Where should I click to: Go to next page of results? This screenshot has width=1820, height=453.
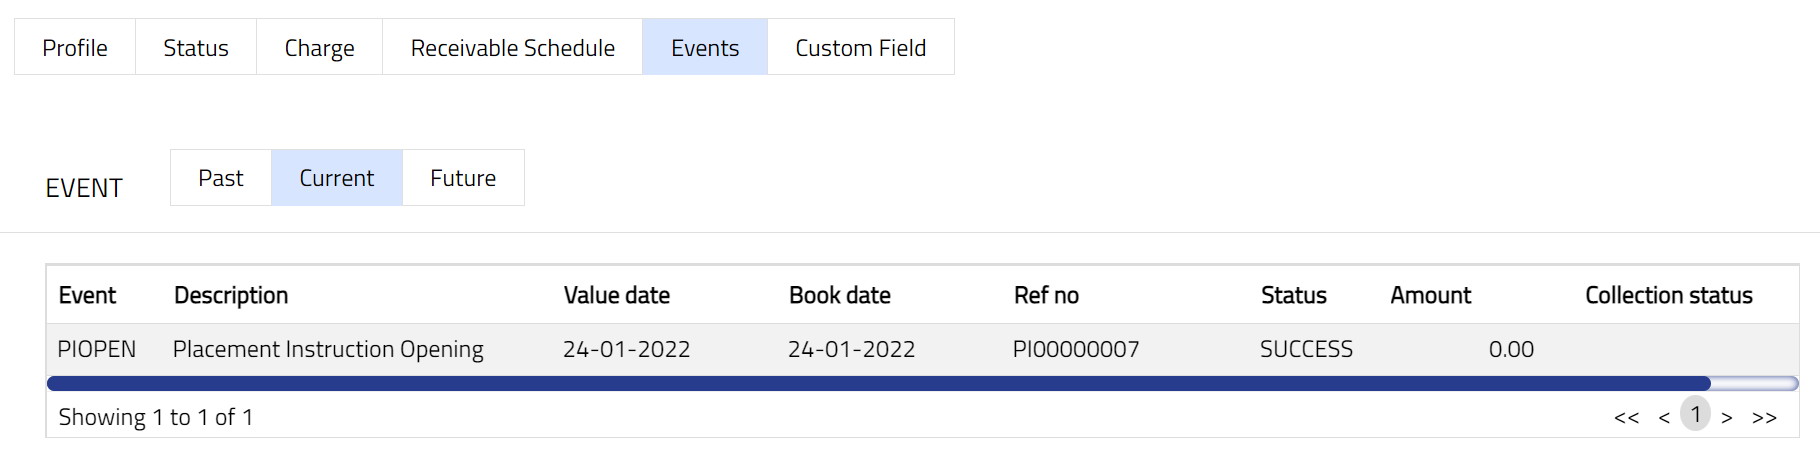1727,418
